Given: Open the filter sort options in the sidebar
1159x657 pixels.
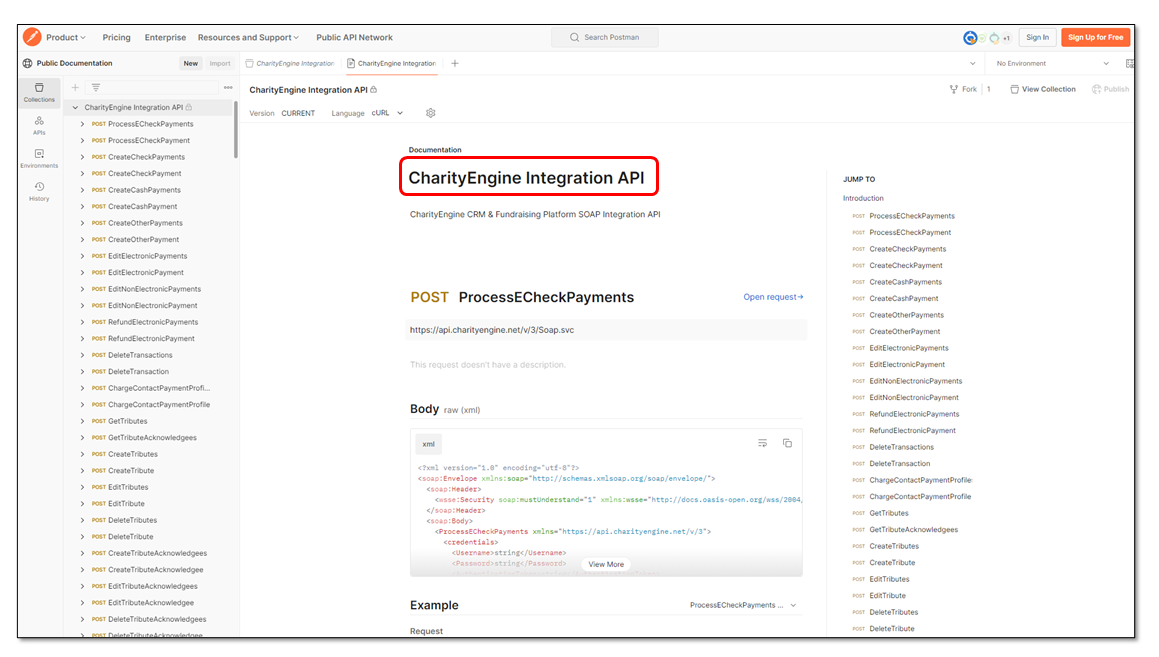Looking at the screenshot, I should (96, 87).
